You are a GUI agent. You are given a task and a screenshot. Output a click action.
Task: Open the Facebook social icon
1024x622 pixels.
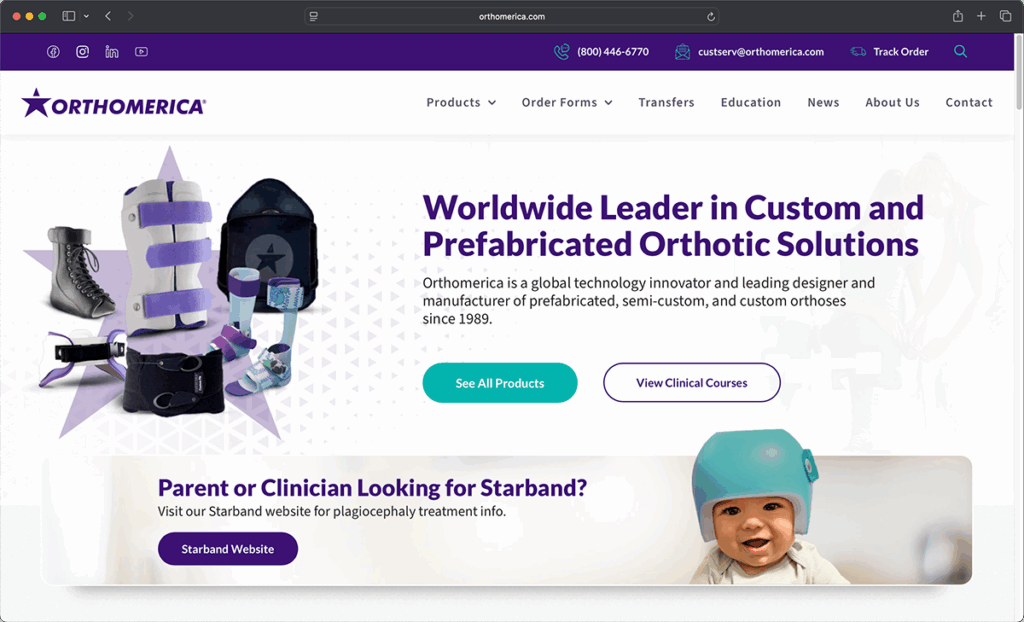click(53, 52)
